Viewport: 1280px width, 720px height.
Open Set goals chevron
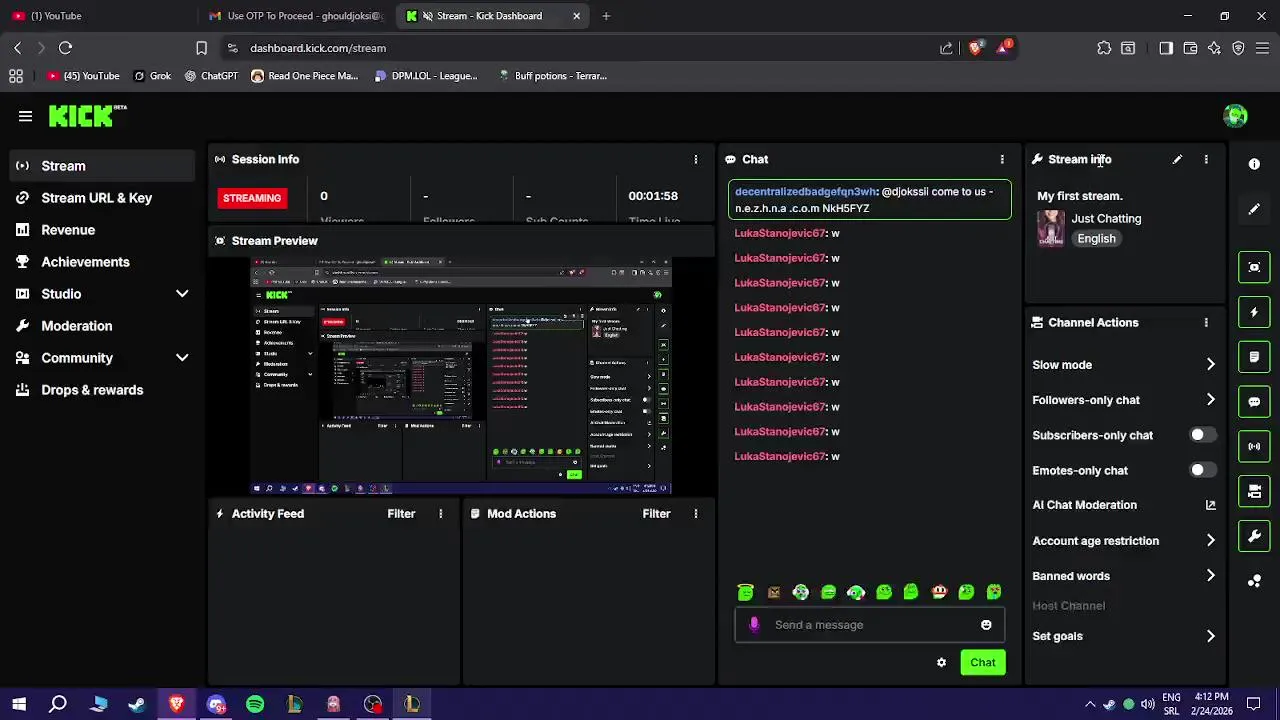click(x=1210, y=636)
